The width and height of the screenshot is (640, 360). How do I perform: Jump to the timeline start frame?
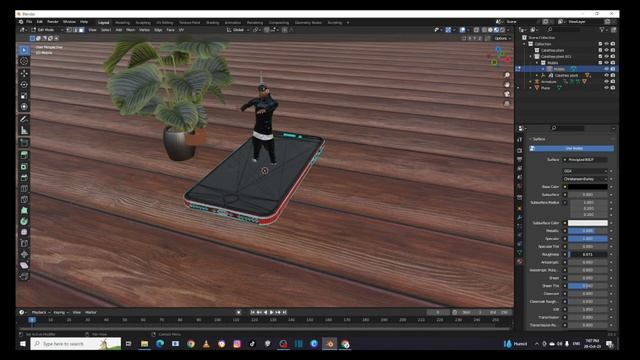(252, 312)
